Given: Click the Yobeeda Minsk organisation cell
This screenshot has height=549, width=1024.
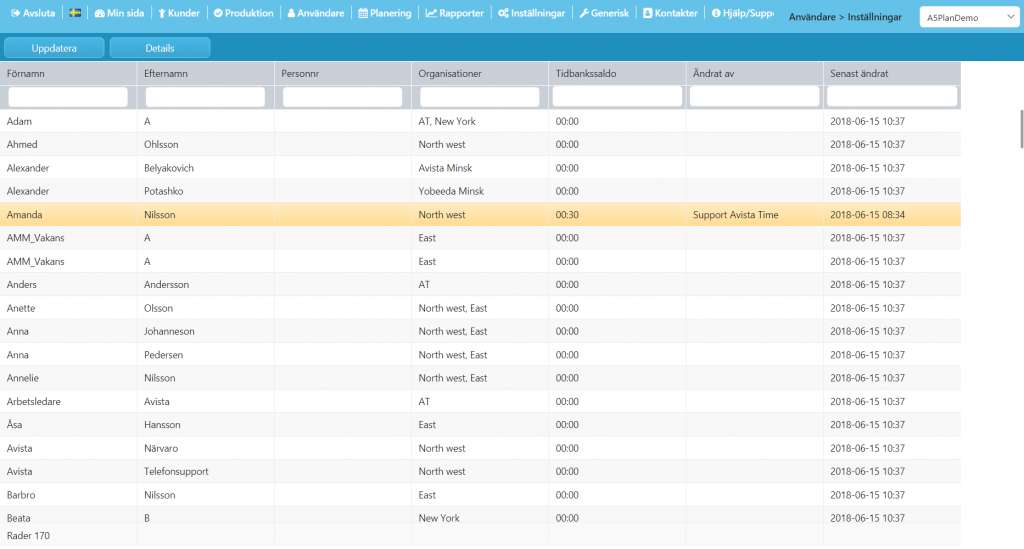Looking at the screenshot, I should pyautogui.click(x=451, y=191).
